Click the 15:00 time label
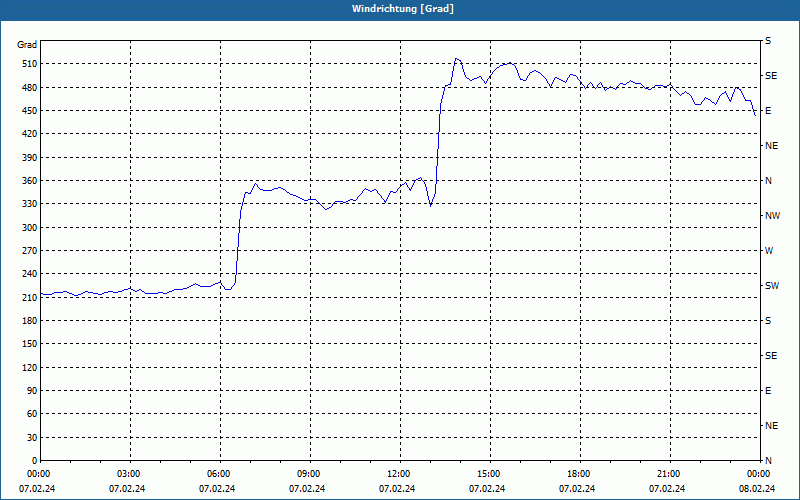800x500 pixels. point(490,474)
